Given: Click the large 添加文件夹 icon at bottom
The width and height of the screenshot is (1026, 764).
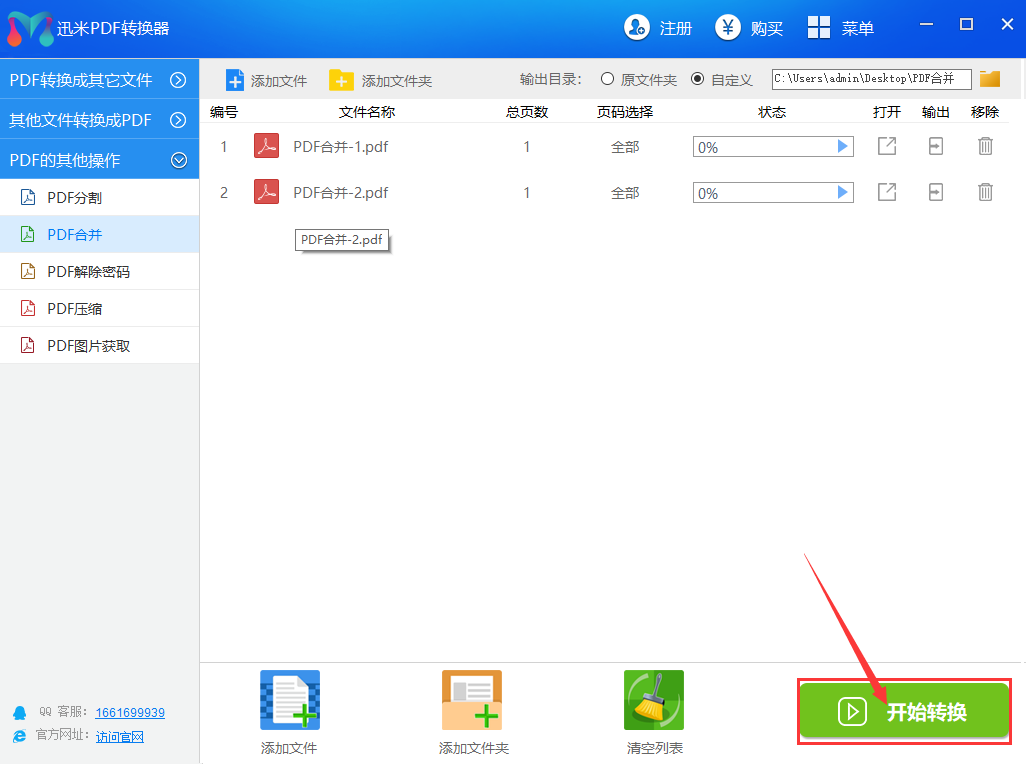Looking at the screenshot, I should [x=472, y=700].
